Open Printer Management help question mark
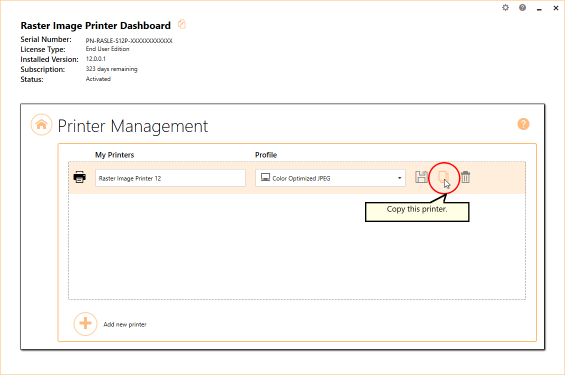The width and height of the screenshot is (565, 375). pyautogui.click(x=523, y=124)
